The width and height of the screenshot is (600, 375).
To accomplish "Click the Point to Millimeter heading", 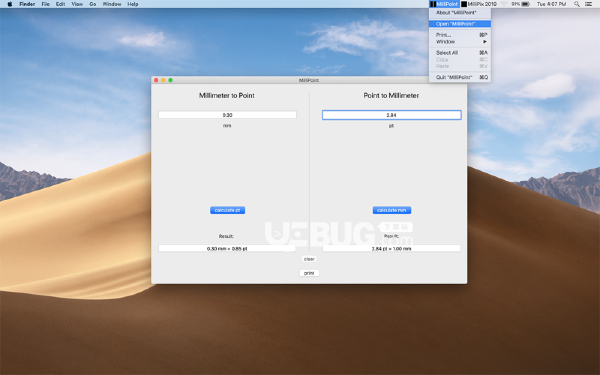I will coord(391,95).
